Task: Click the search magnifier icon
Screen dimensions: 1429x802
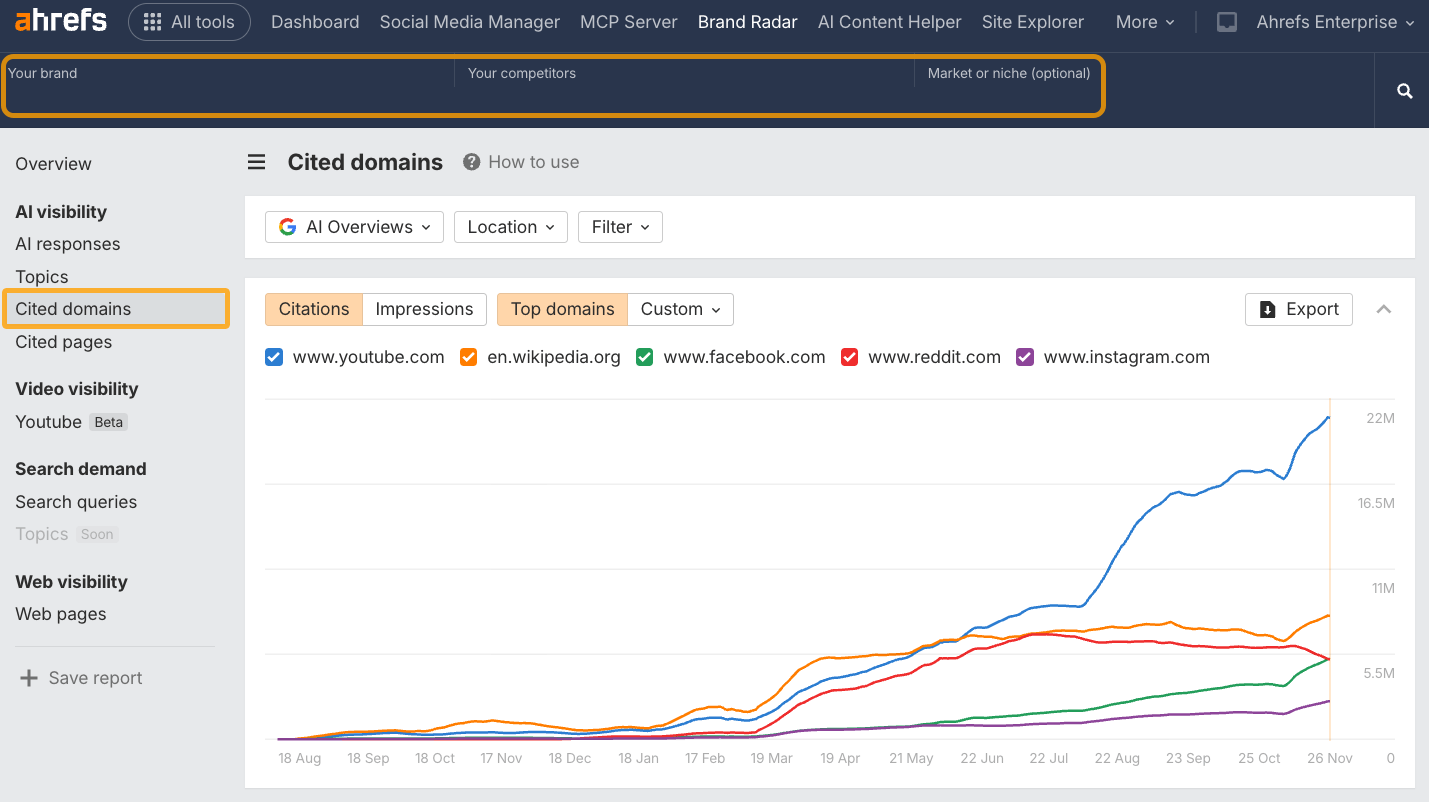Action: [x=1403, y=90]
